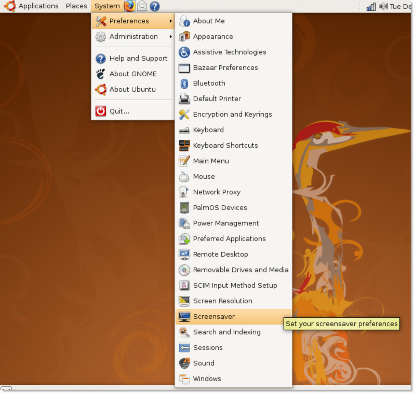Viewport: 415px width, 394px height.
Task: Open About Me preferences
Action: [x=233, y=21]
